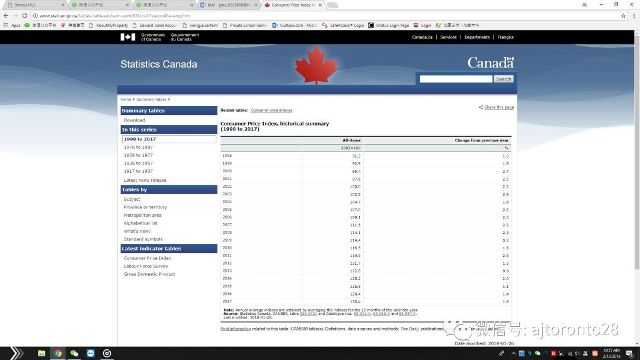Switch language with the Français link
The image size is (640, 360).
point(505,37)
